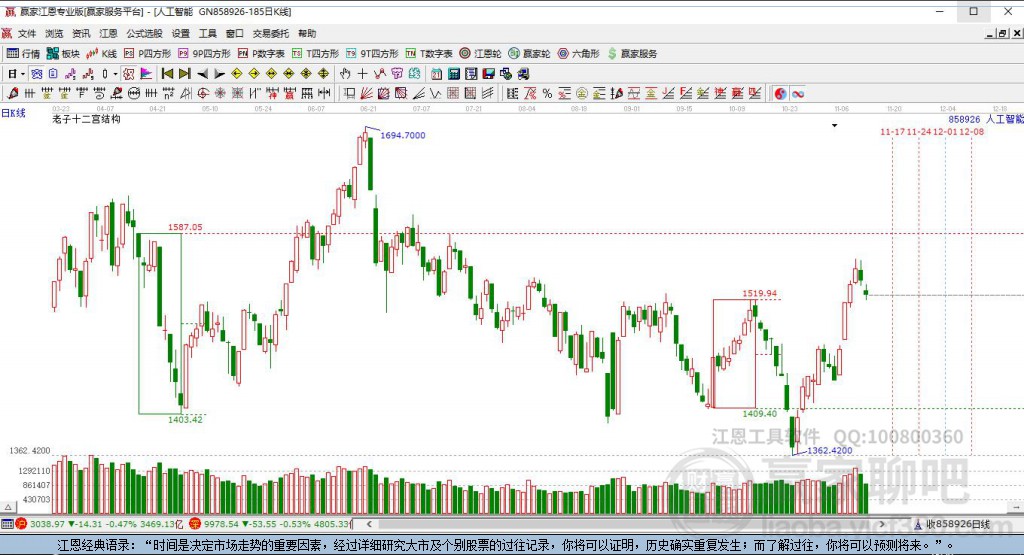Open the black triangle dropdown above the chart
Image resolution: width=1024 pixels, height=555 pixels.
pos(834,125)
